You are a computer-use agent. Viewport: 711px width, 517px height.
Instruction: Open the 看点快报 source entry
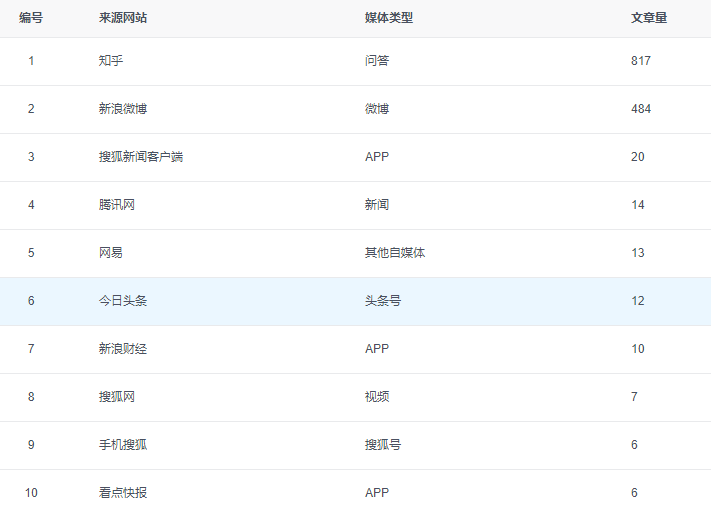pos(123,493)
